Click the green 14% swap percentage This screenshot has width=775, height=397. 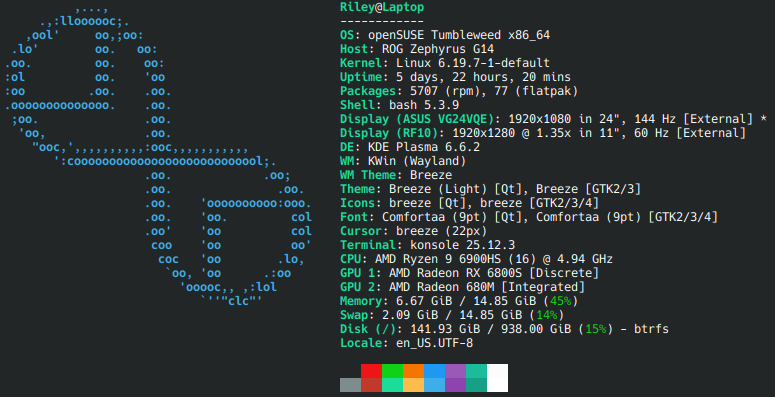point(547,314)
